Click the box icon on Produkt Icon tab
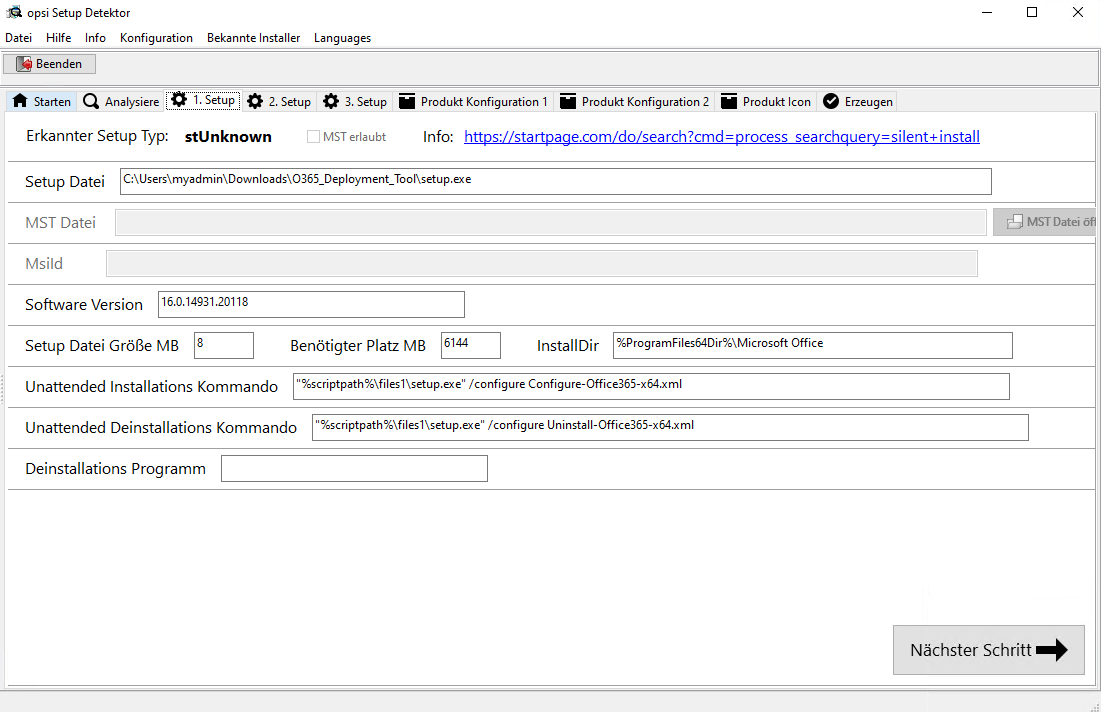Viewport: 1101px width, 712px height. [x=729, y=102]
